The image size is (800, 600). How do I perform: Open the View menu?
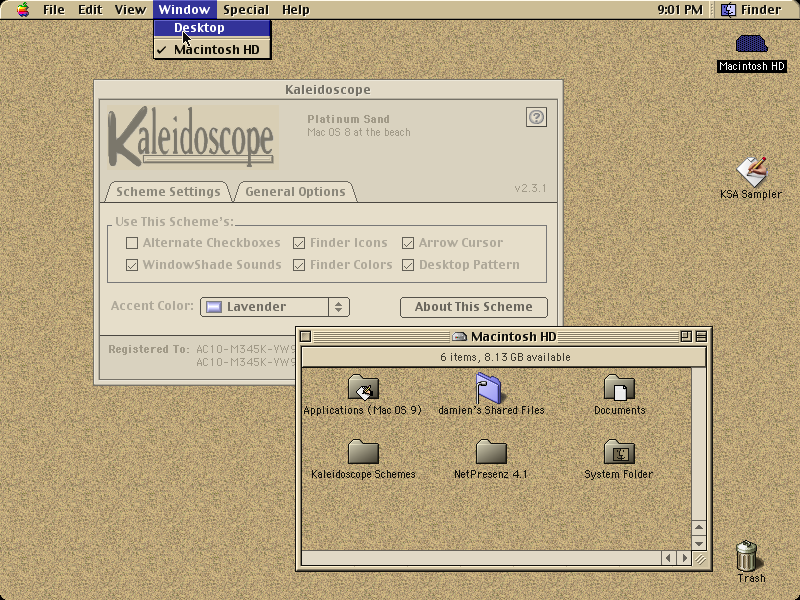pyautogui.click(x=130, y=10)
